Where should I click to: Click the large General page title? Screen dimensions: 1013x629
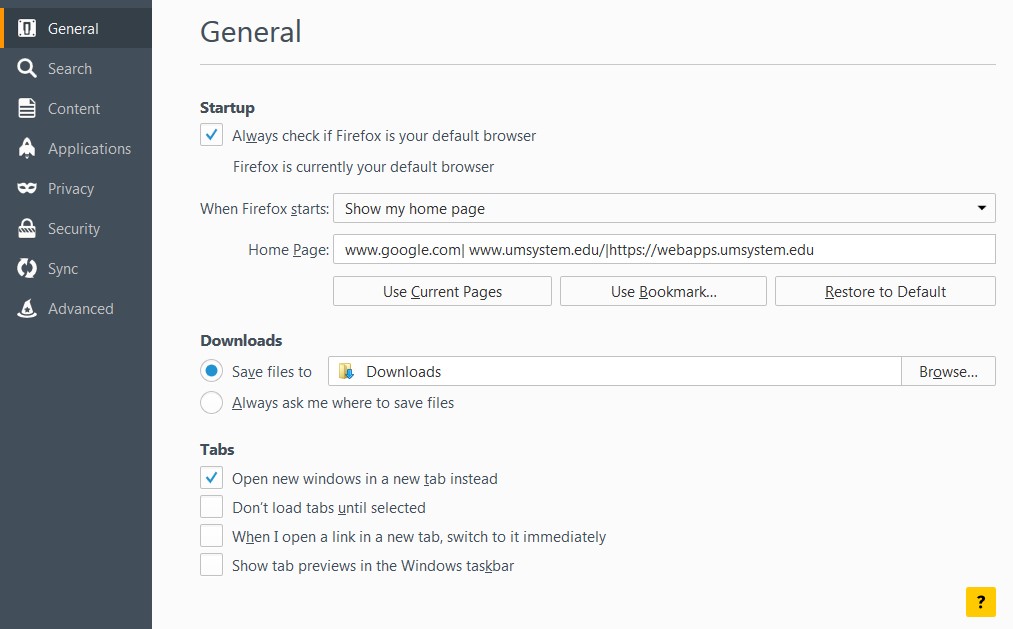pos(251,32)
